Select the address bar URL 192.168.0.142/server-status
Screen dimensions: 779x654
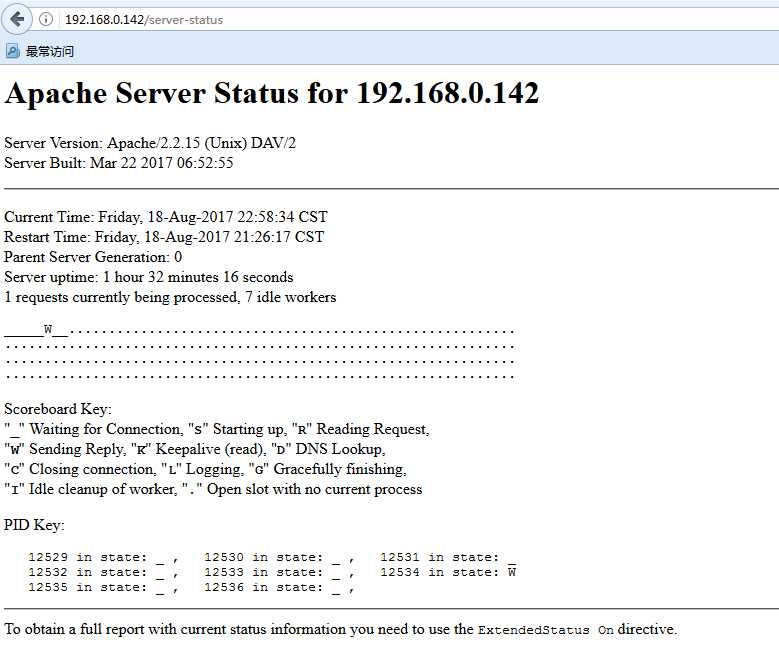(144, 20)
